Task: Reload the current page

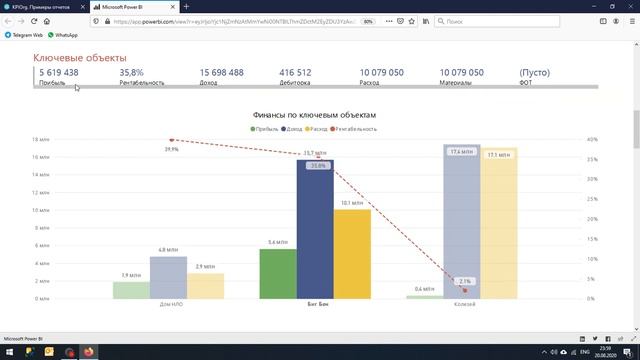Action: click(x=34, y=21)
